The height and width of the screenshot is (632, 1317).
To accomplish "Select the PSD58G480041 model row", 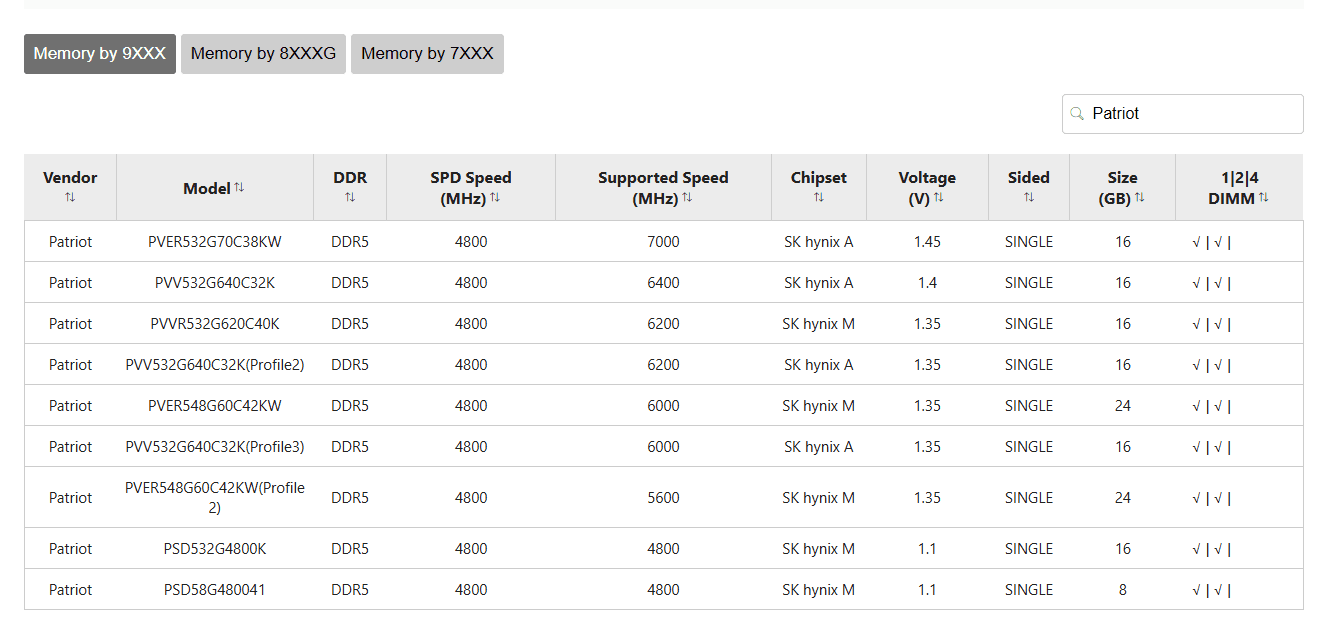I will point(215,590).
